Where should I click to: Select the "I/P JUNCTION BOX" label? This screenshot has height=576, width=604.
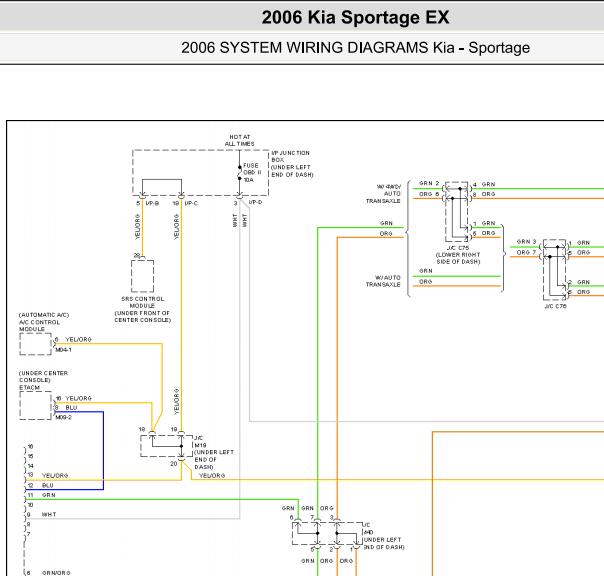290,156
